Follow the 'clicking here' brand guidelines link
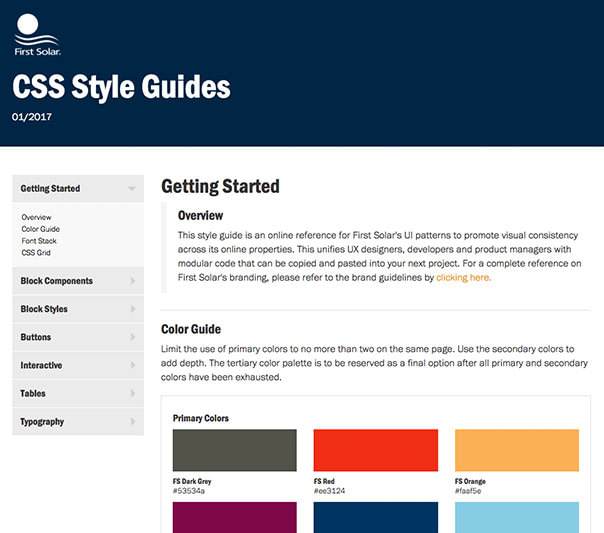The height and width of the screenshot is (533, 604). 463,277
